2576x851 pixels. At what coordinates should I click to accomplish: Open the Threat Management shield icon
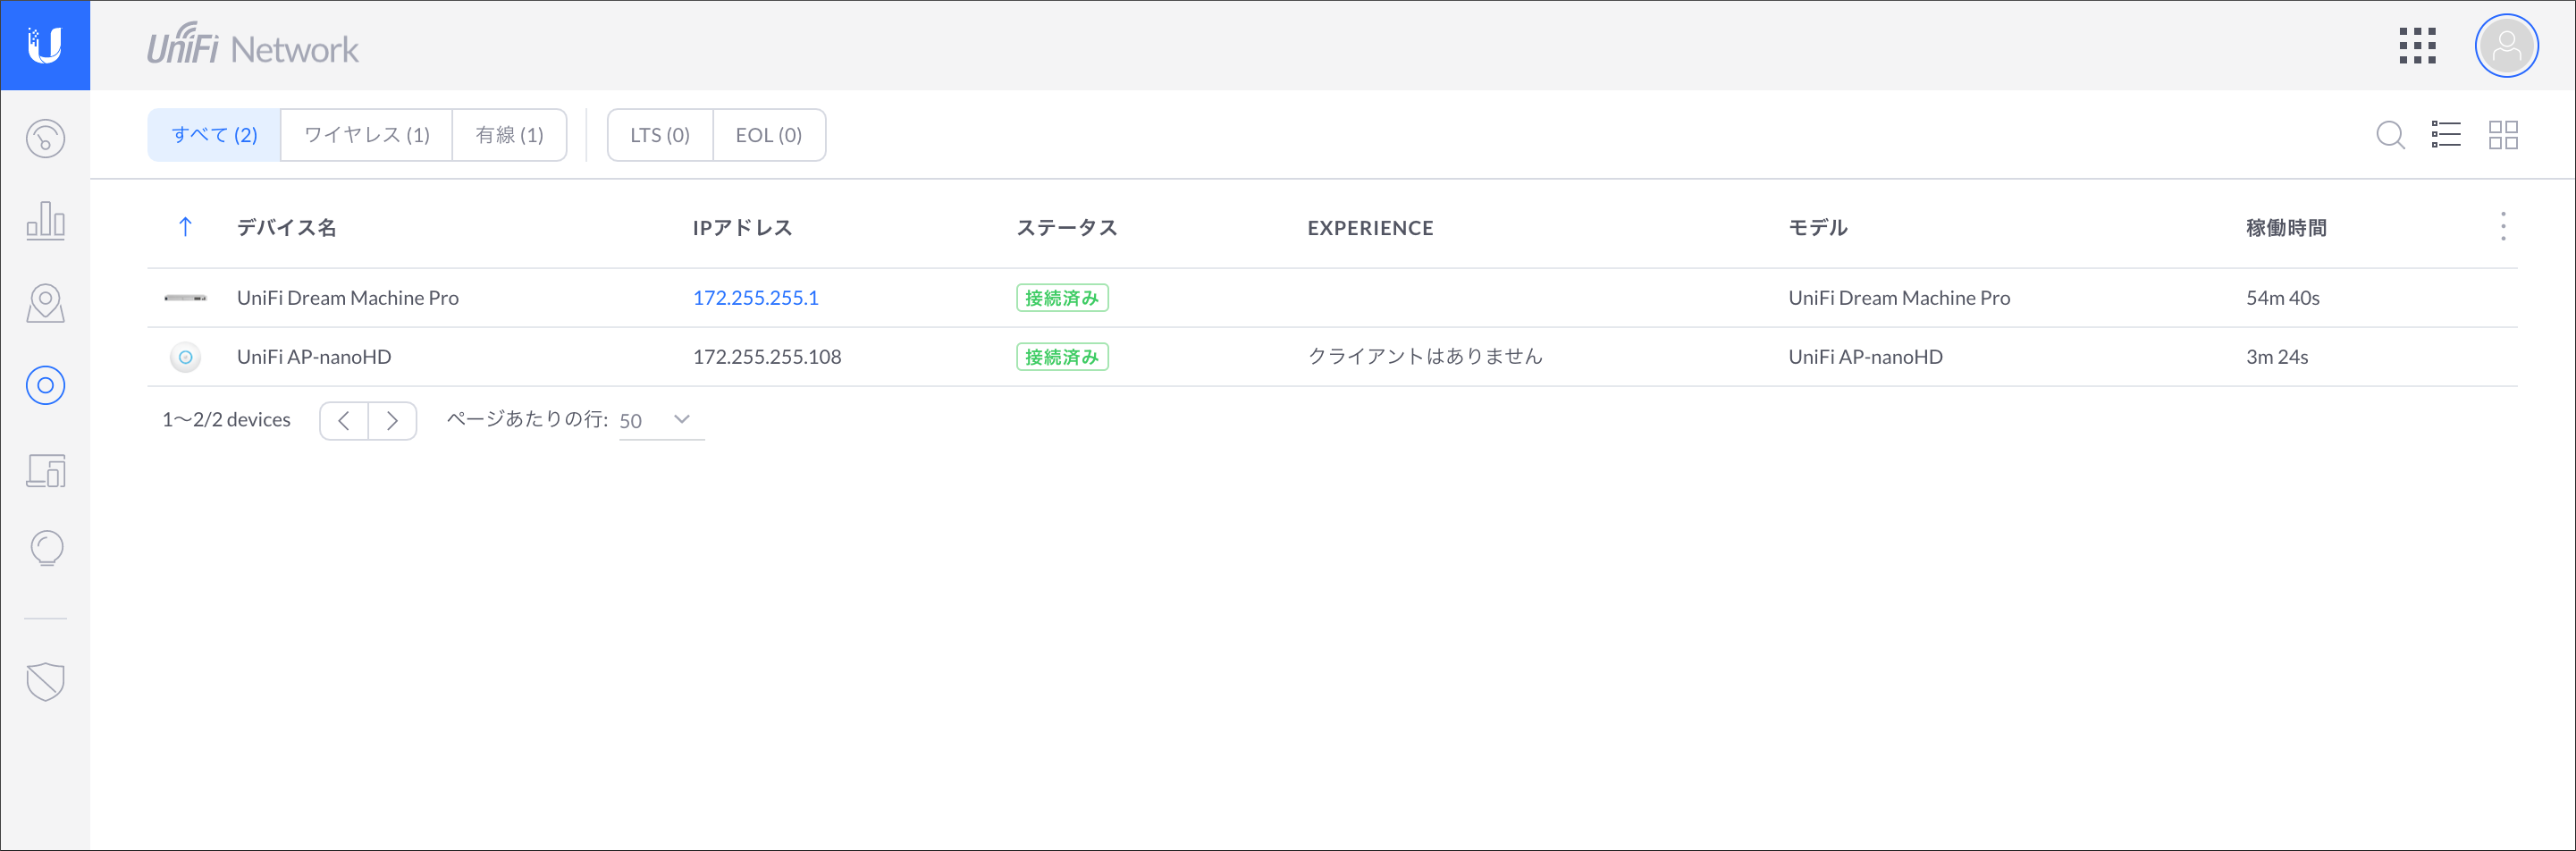(45, 681)
